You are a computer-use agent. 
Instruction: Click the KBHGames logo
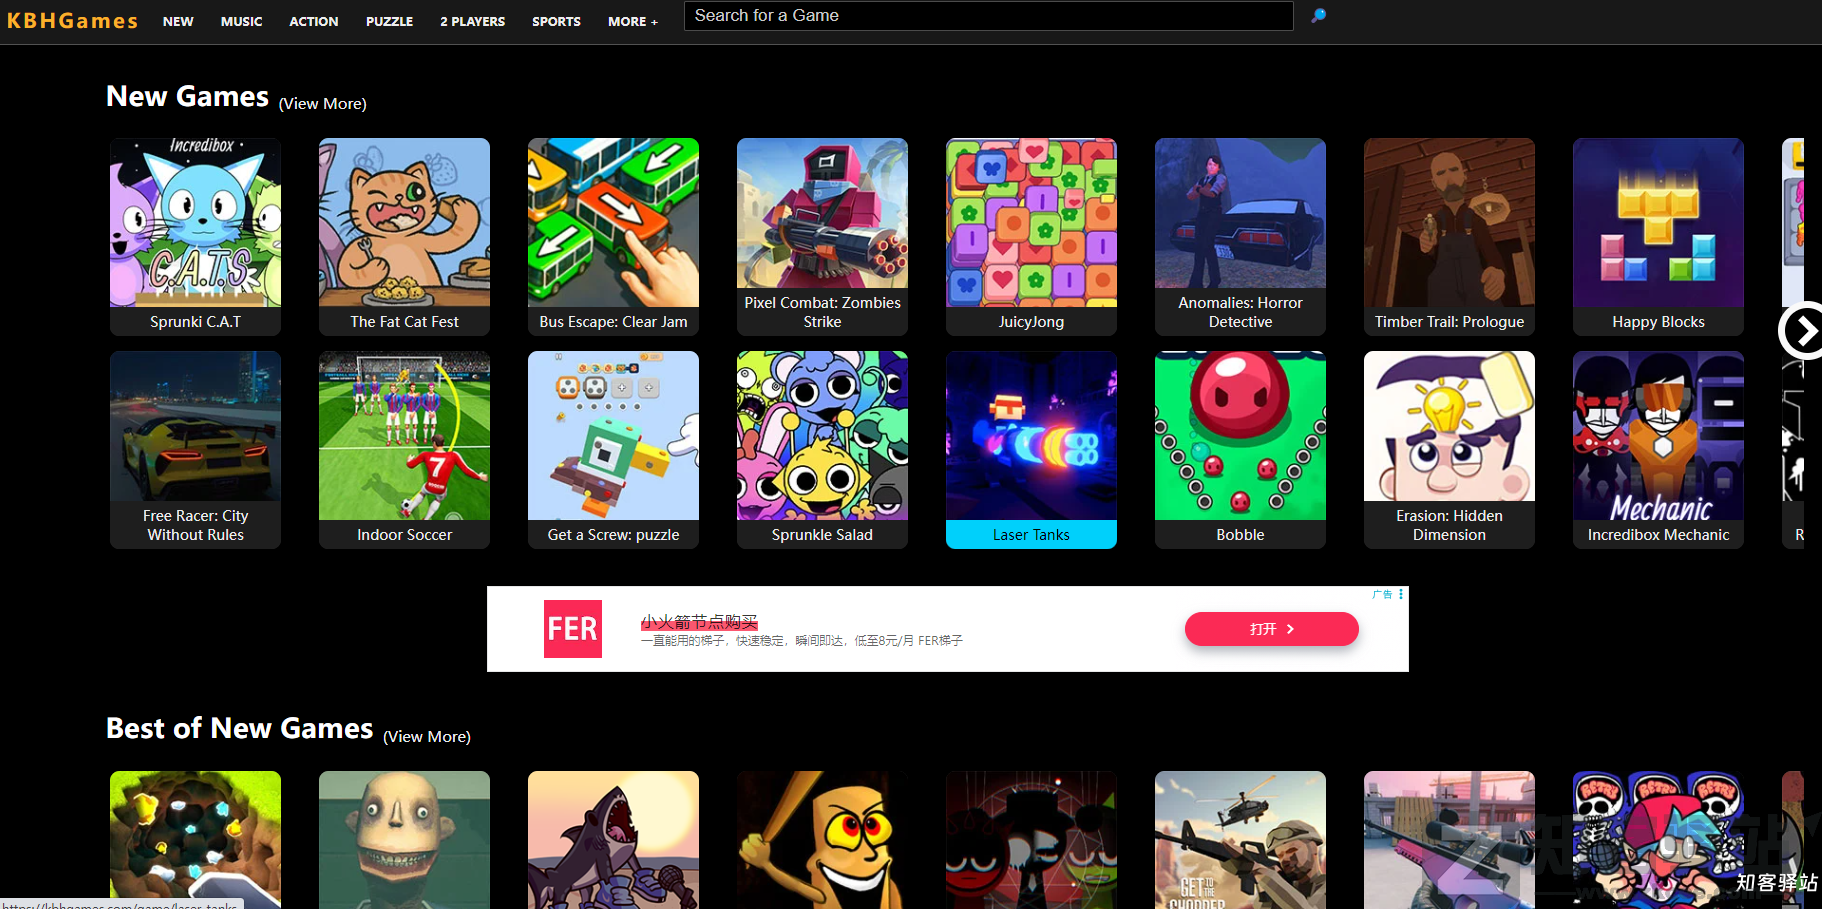[72, 21]
